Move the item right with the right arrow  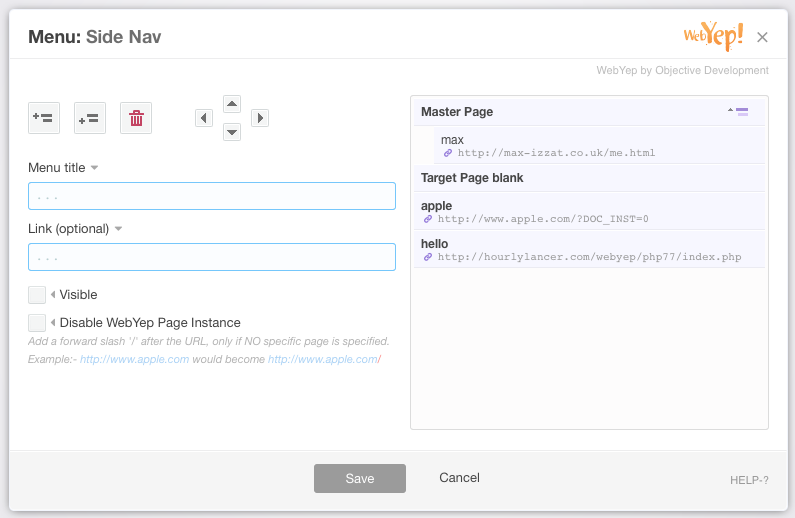260,118
